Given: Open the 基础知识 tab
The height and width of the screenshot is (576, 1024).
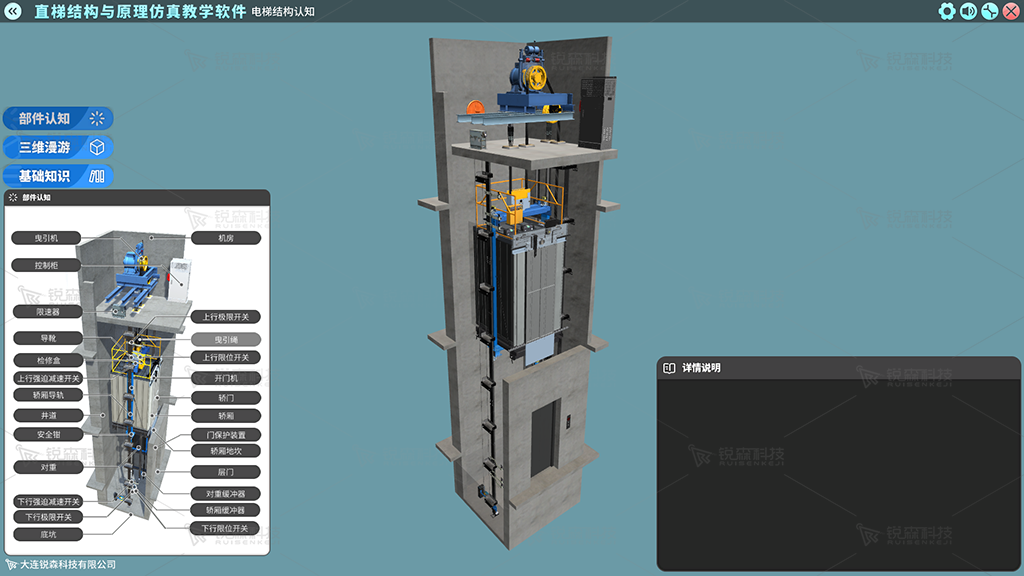Looking at the screenshot, I should [x=57, y=176].
